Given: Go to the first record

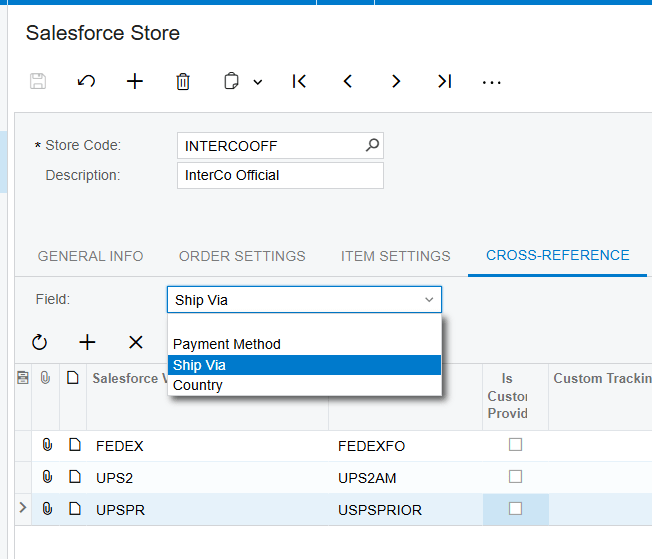Looking at the screenshot, I should click(x=299, y=81).
